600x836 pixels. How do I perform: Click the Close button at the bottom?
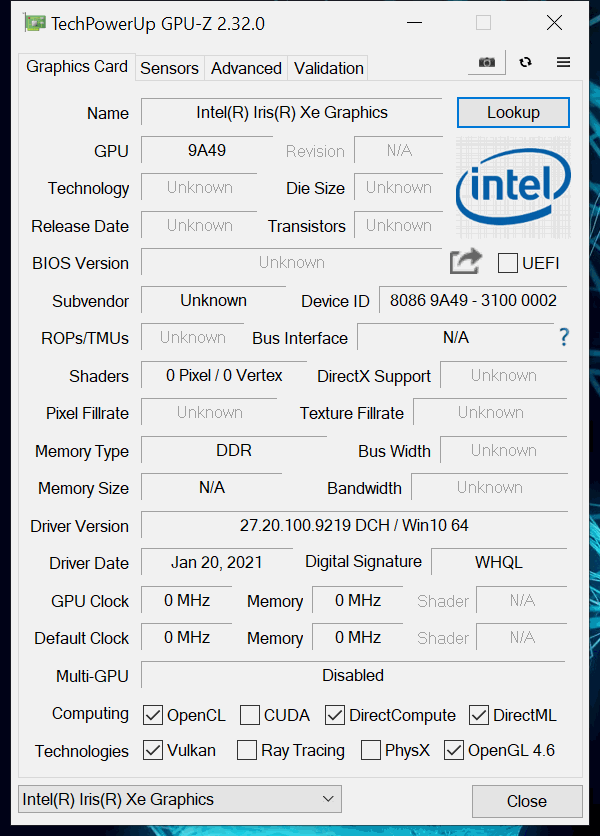coord(527,801)
